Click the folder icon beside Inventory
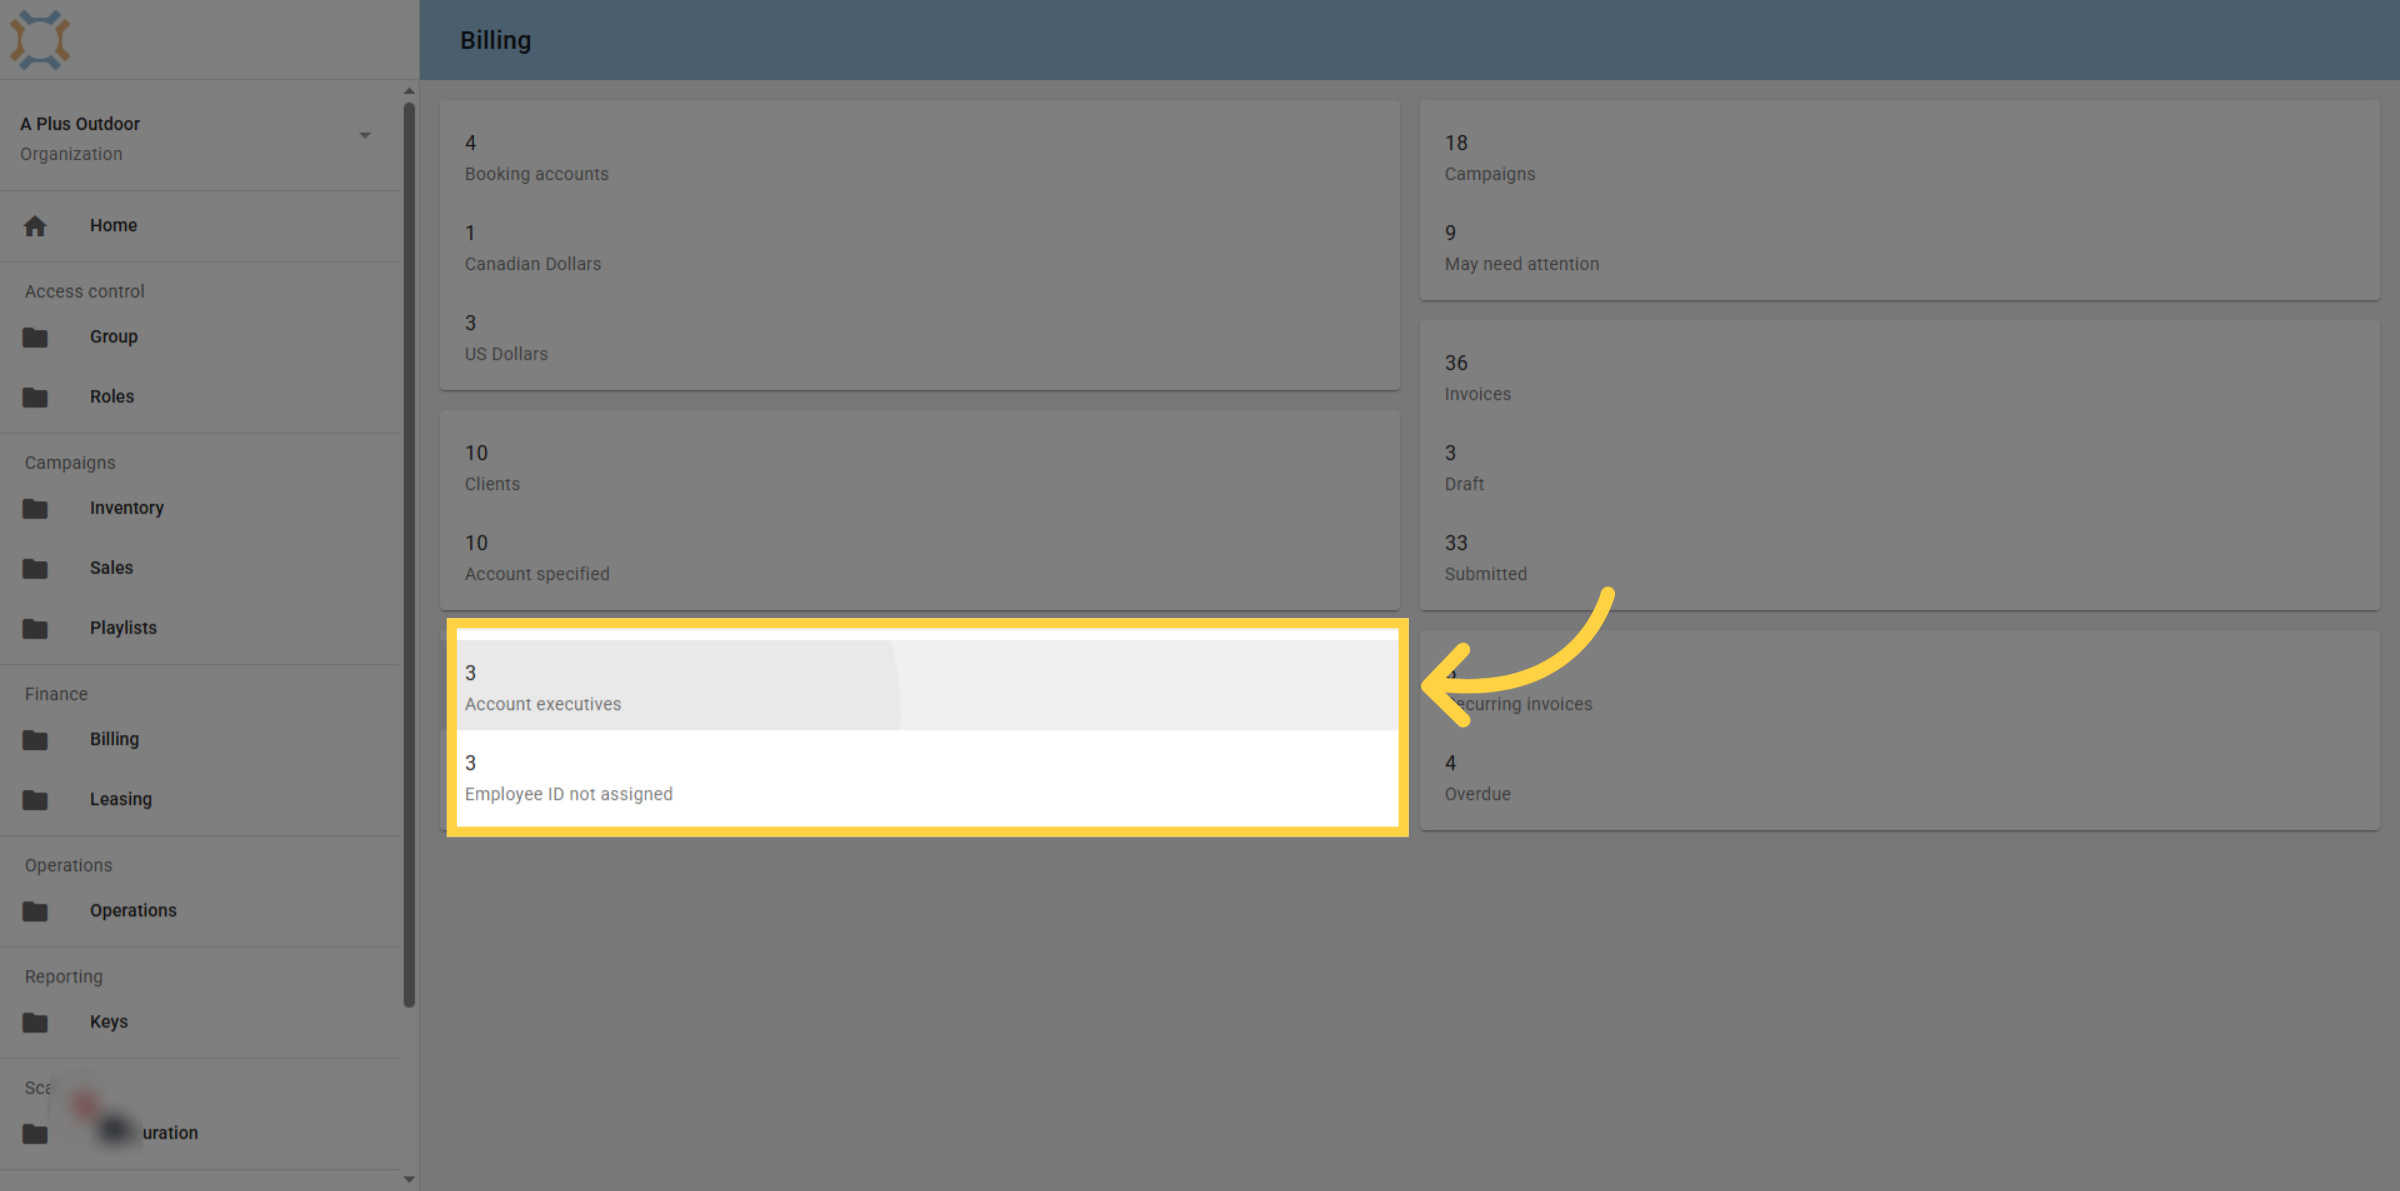Image resolution: width=2400 pixels, height=1191 pixels. coord(35,508)
